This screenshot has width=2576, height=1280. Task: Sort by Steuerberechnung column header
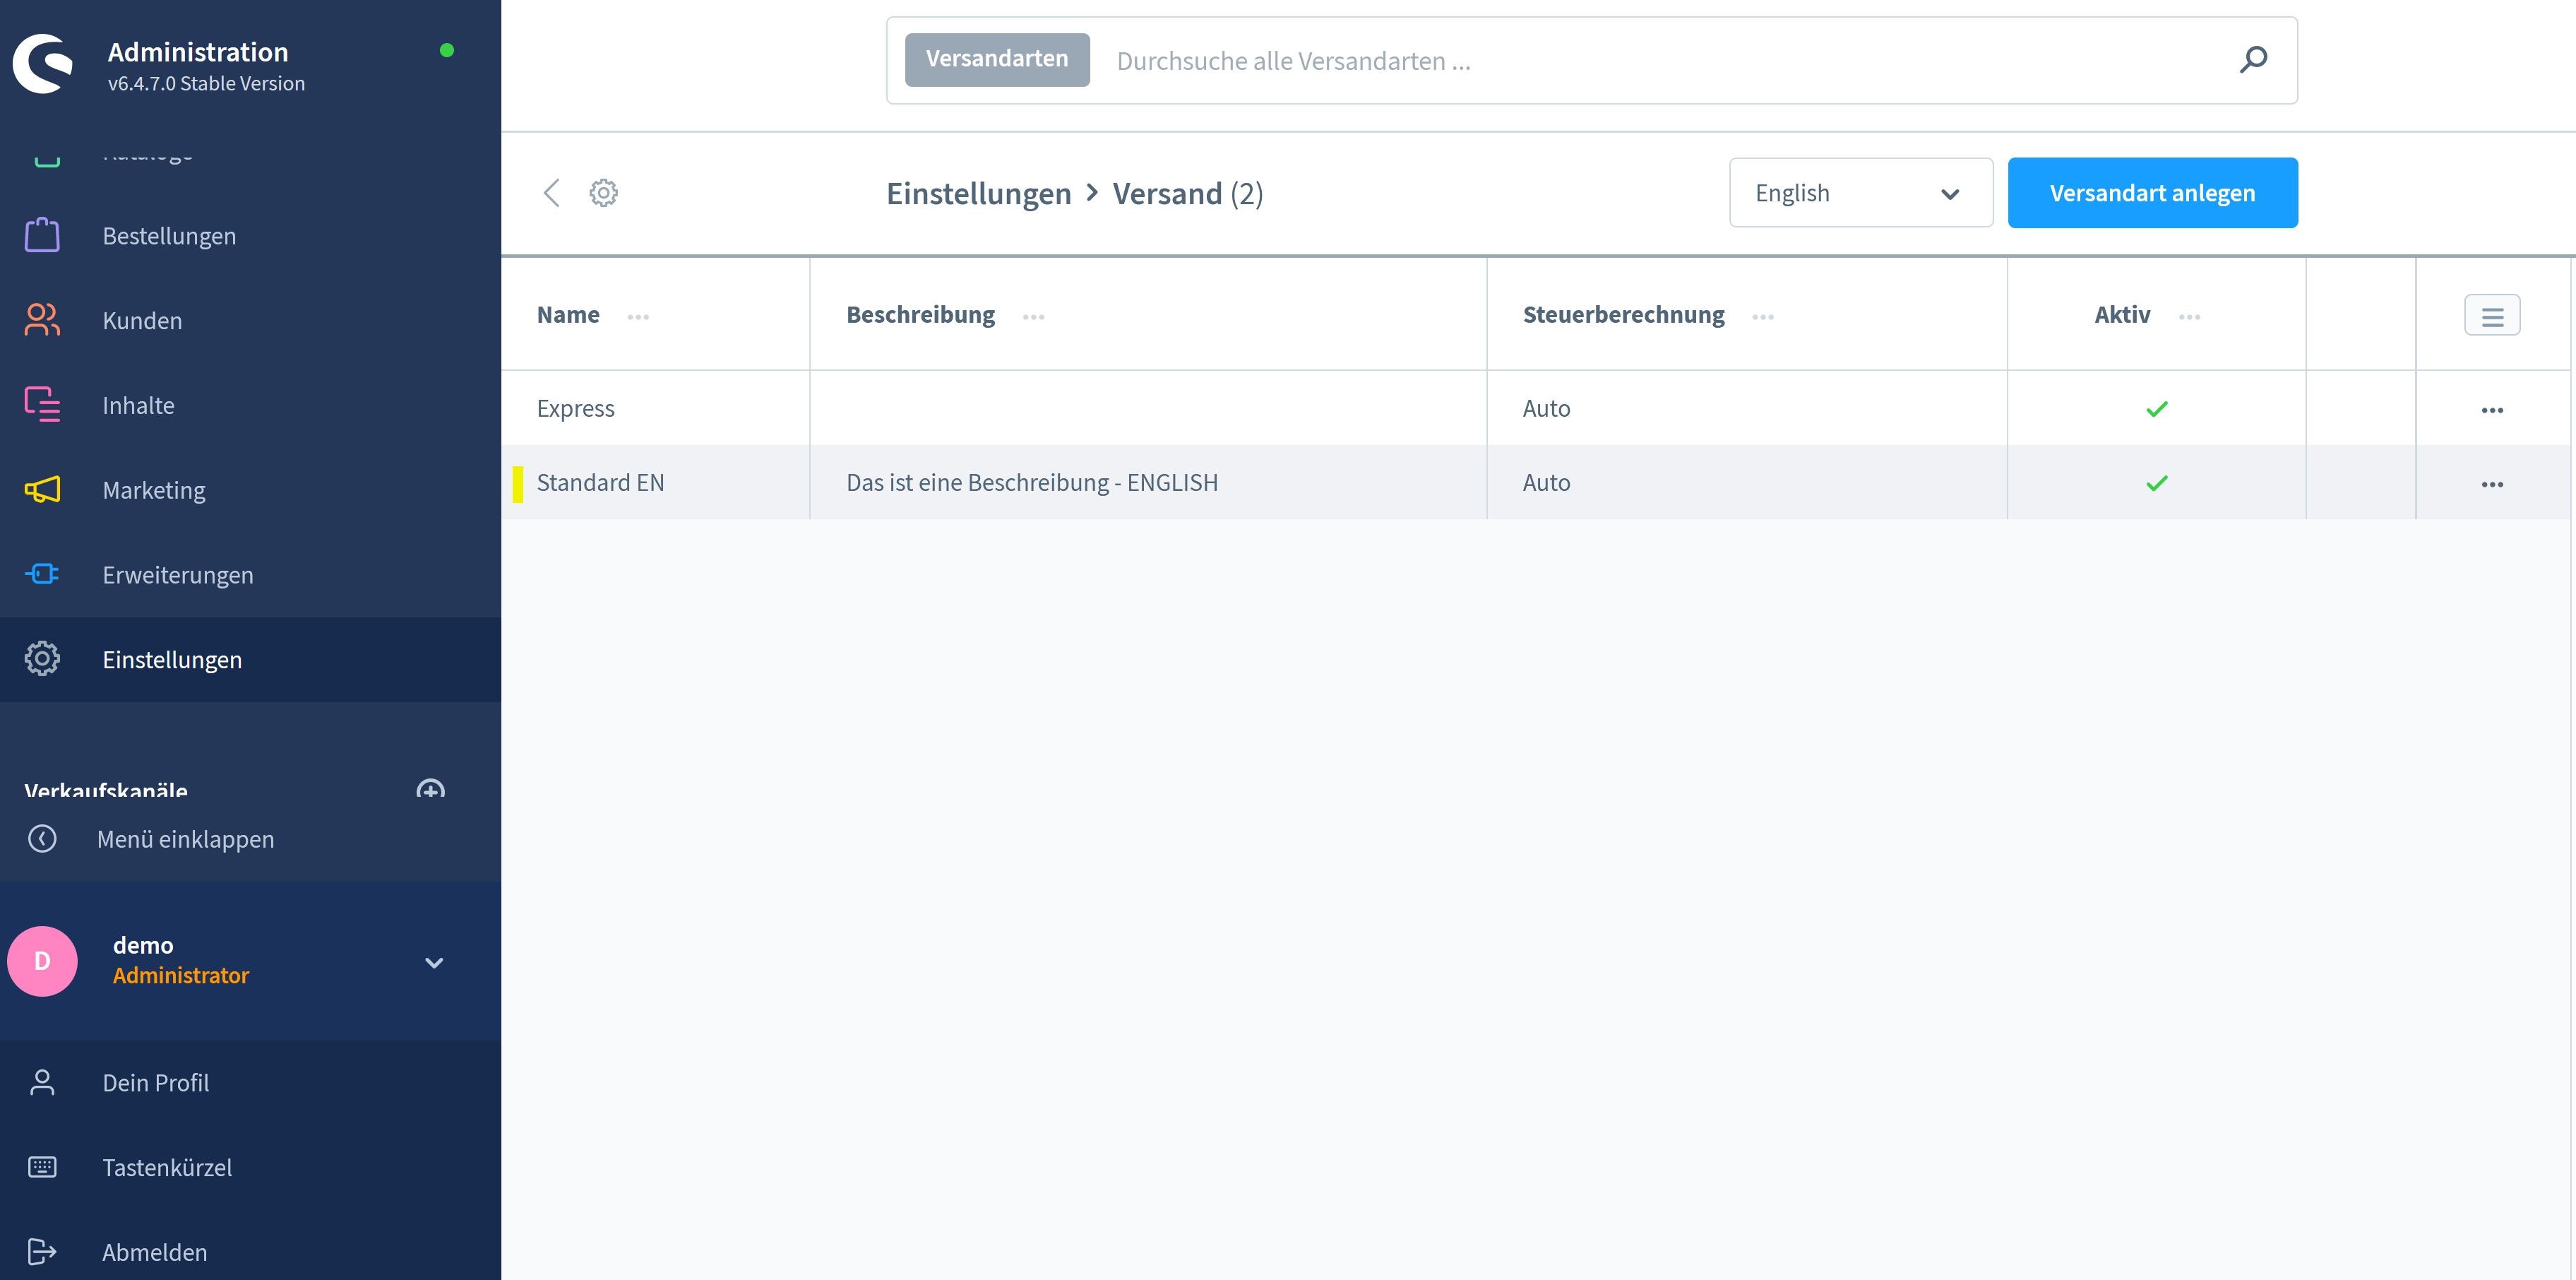pyautogui.click(x=1623, y=315)
